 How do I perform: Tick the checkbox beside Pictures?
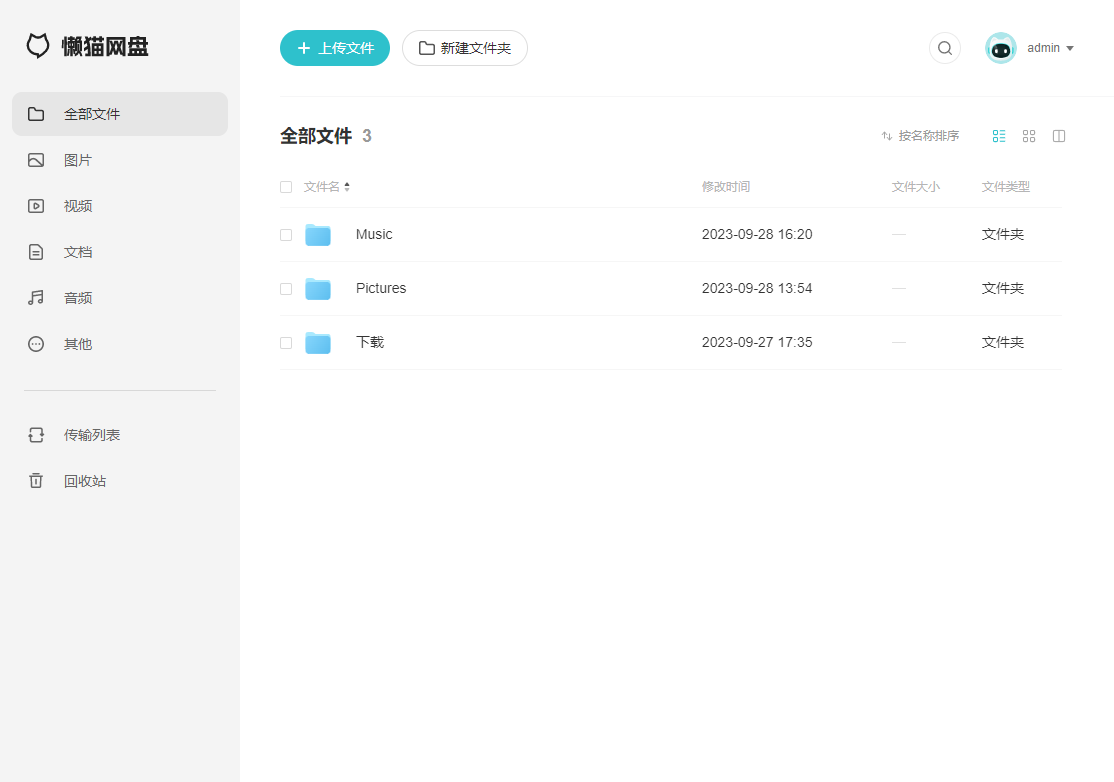[x=286, y=289]
